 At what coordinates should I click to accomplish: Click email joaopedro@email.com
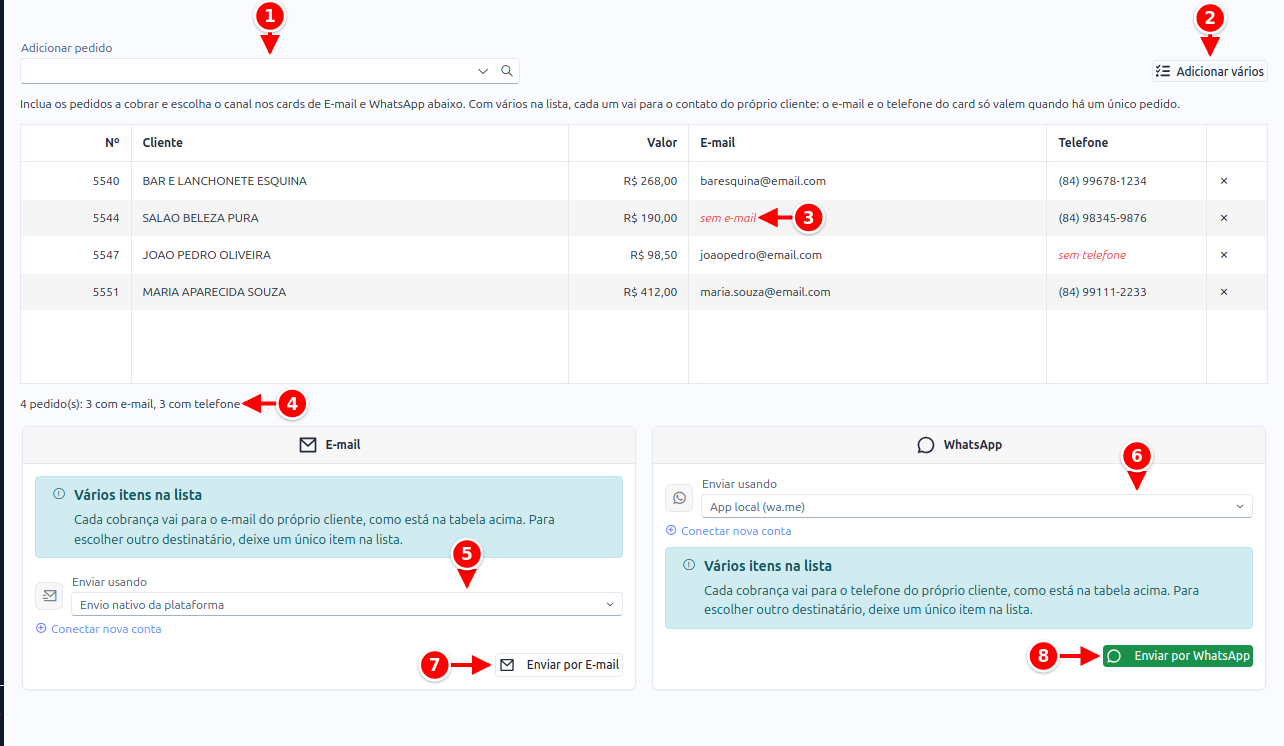[x=761, y=255]
